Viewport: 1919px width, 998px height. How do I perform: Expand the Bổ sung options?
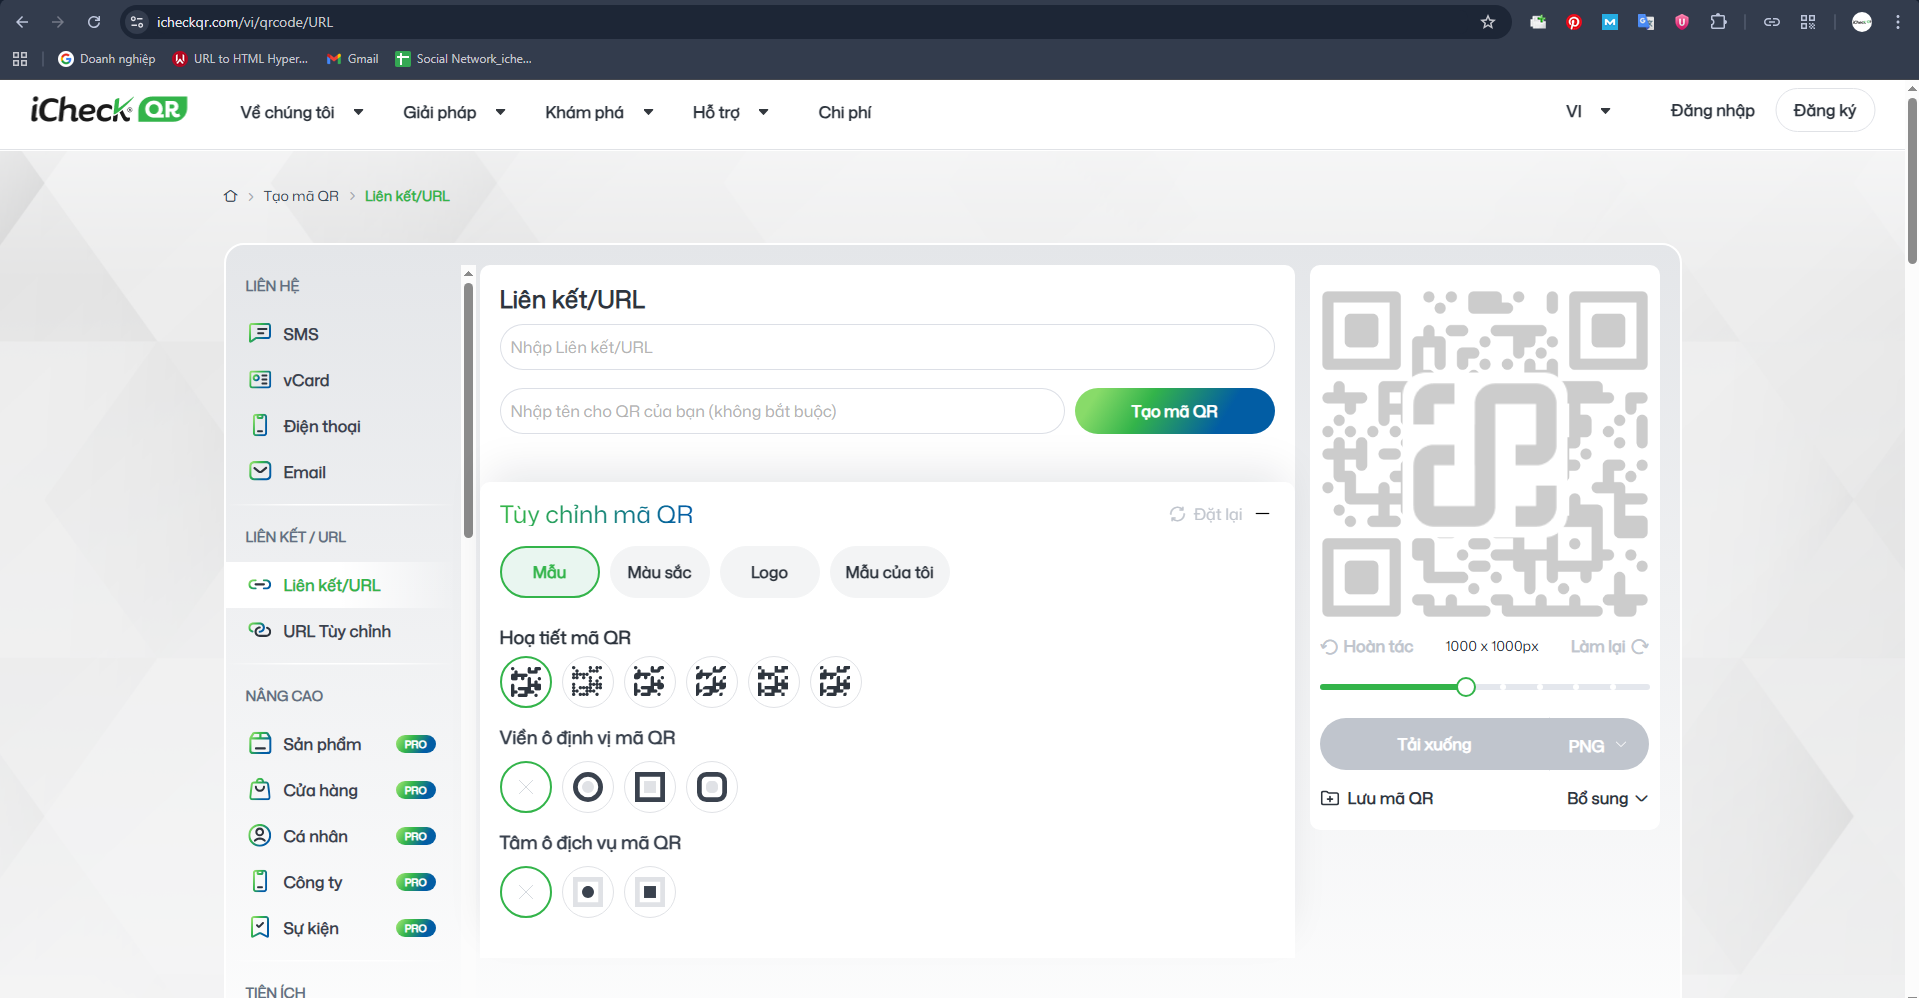[1607, 798]
